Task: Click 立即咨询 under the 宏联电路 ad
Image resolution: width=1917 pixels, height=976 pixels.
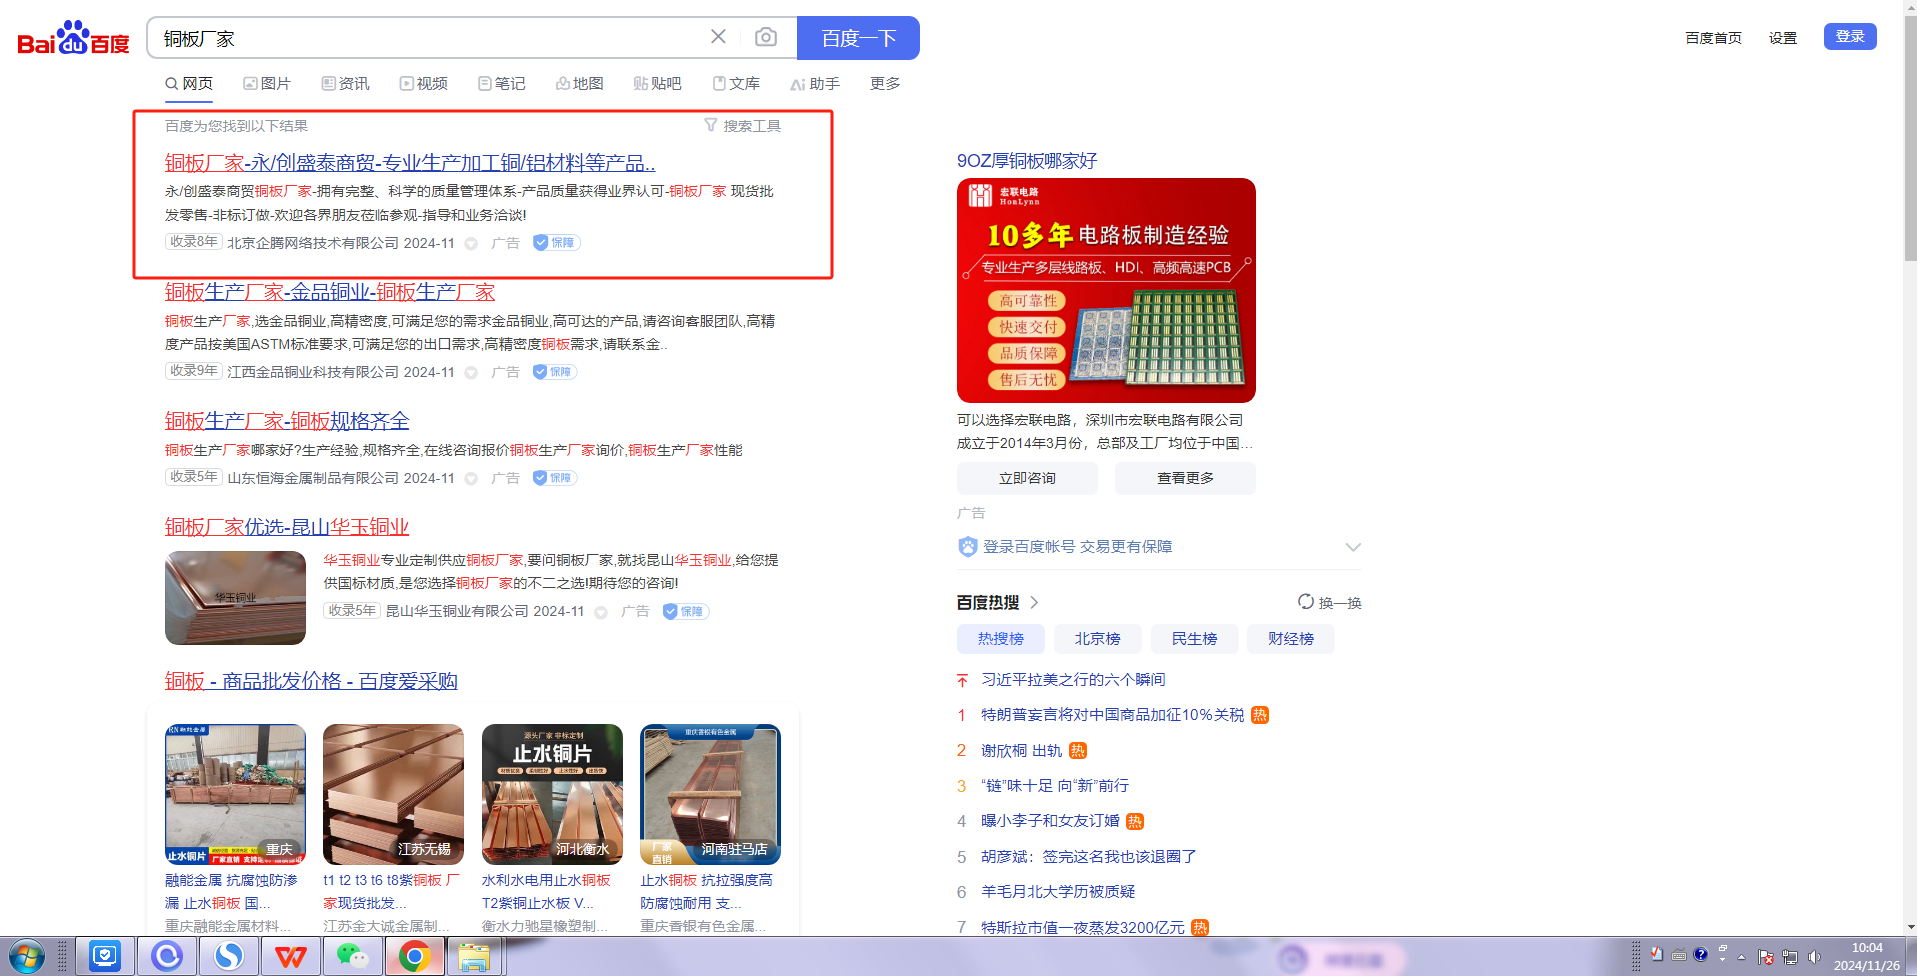Action: 1027,478
